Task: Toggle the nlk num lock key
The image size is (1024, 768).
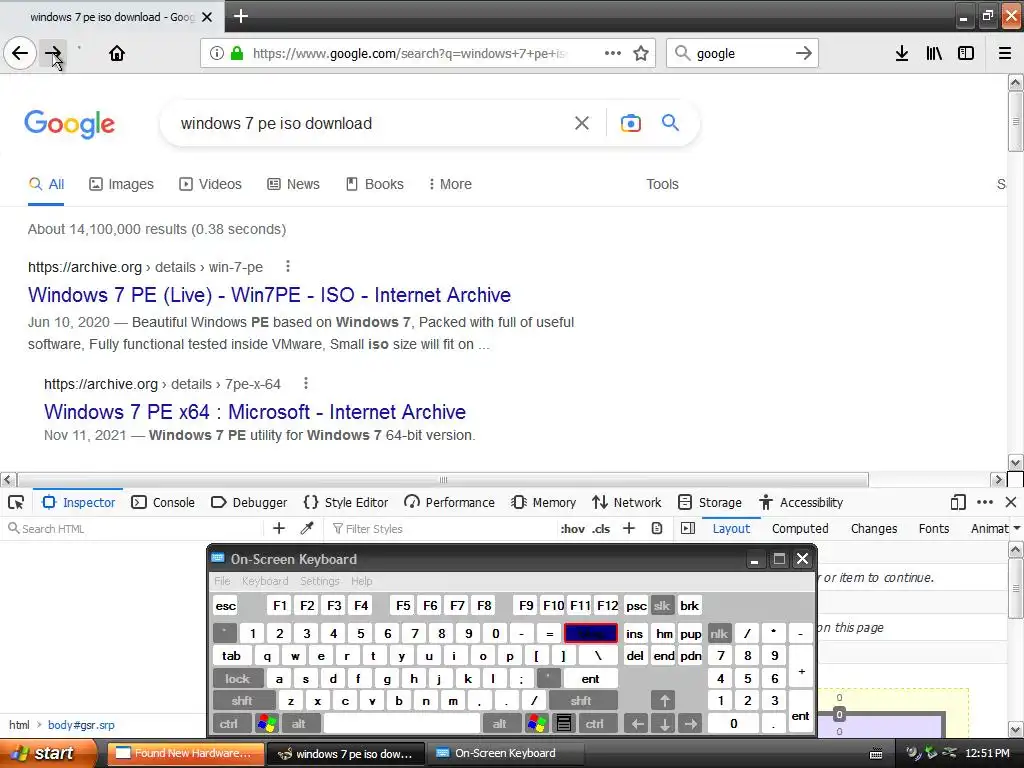Action: pyautogui.click(x=719, y=633)
